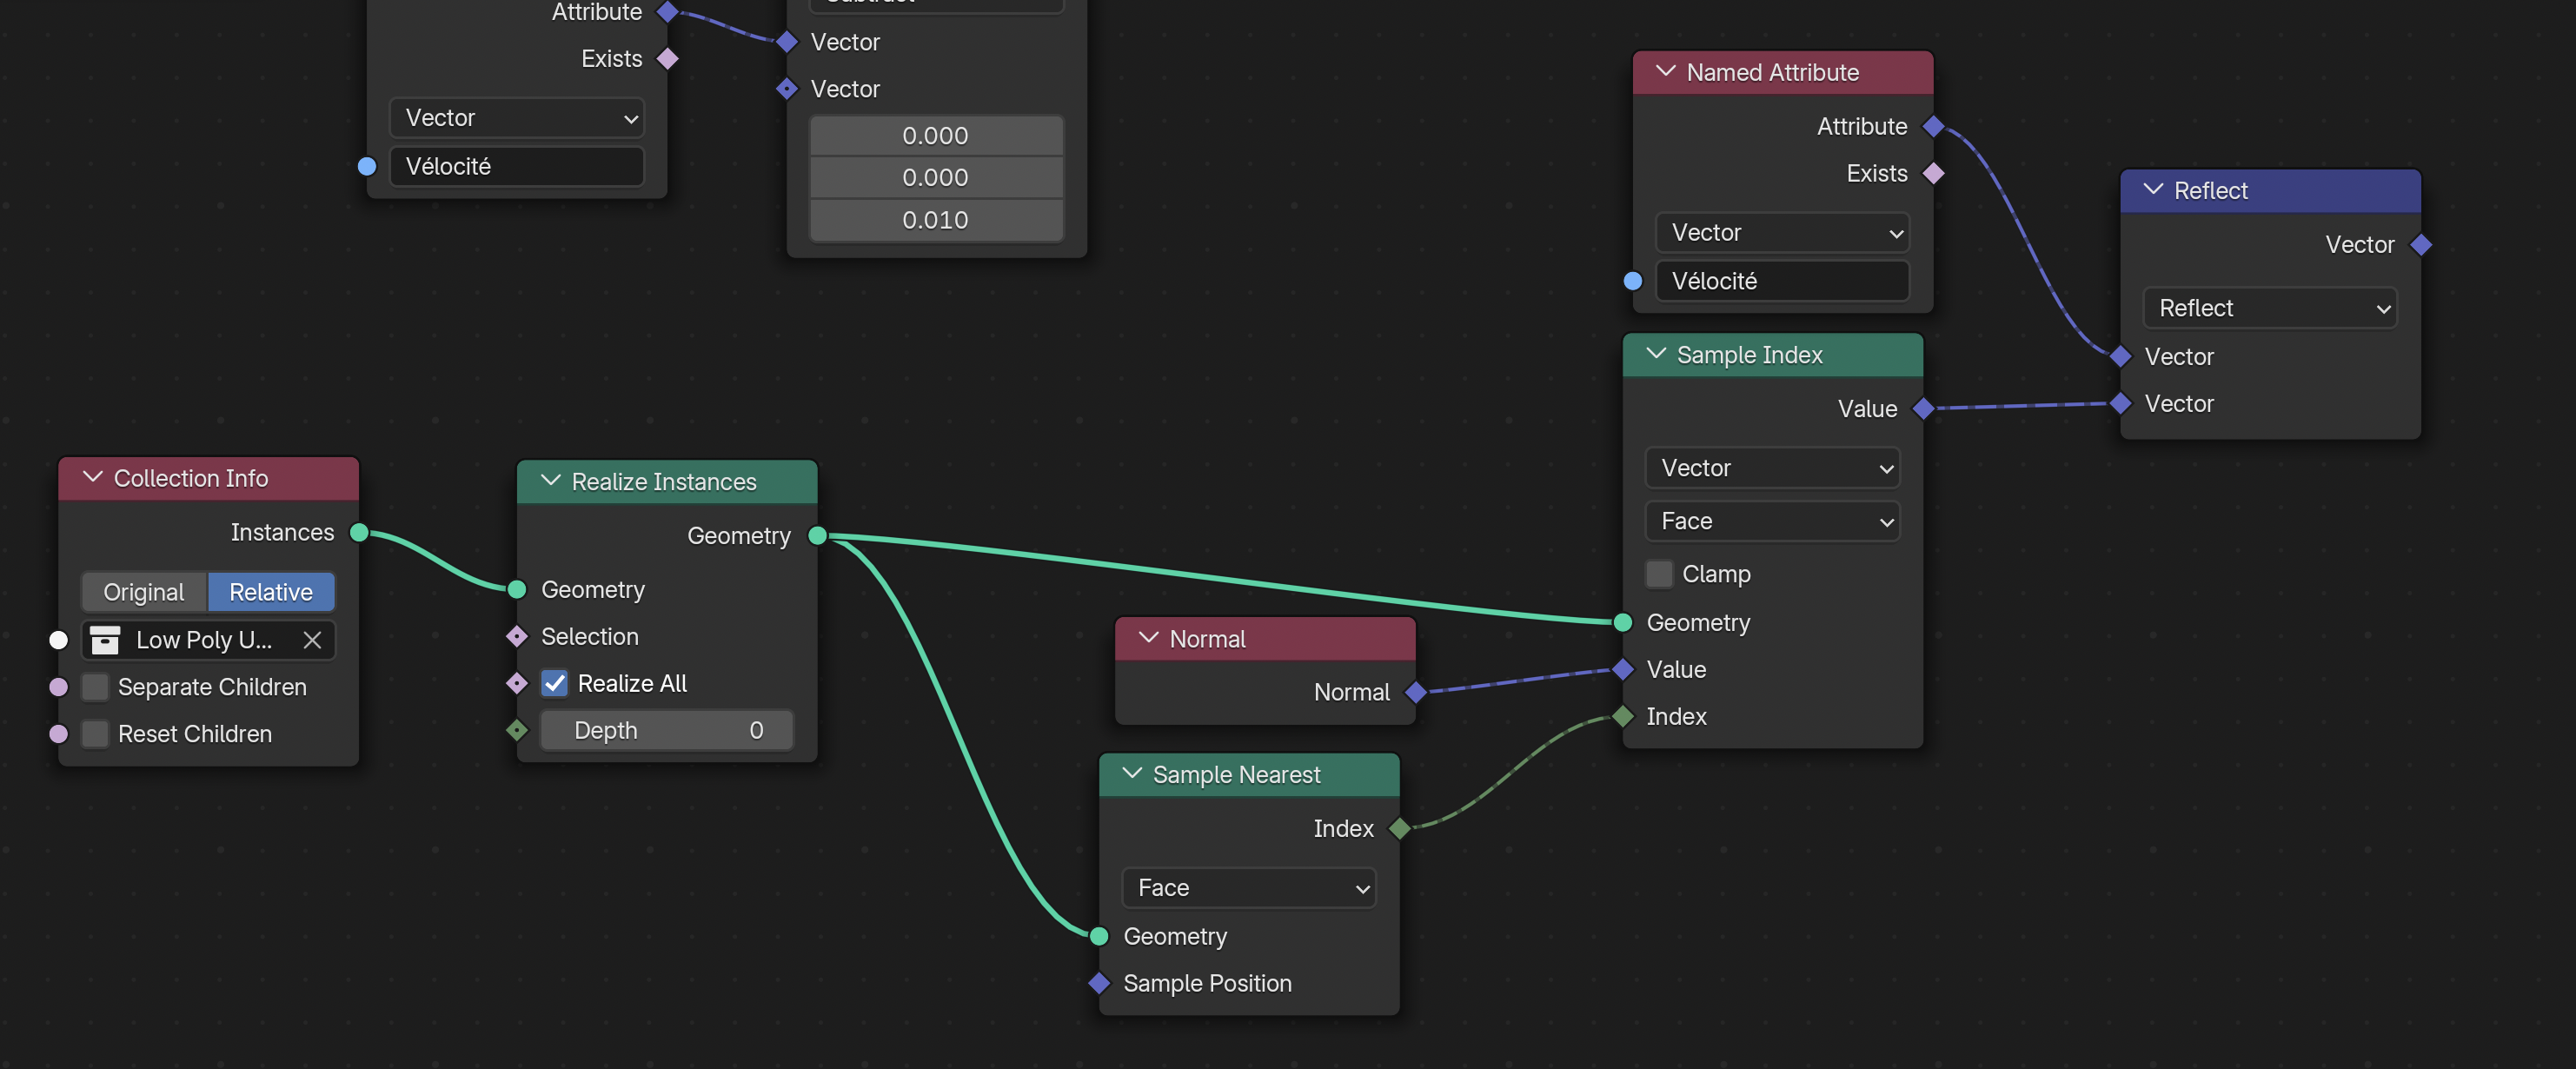The image size is (2576, 1069).
Task: Enable Reset Children checkbox
Action: pyautogui.click(x=95, y=734)
